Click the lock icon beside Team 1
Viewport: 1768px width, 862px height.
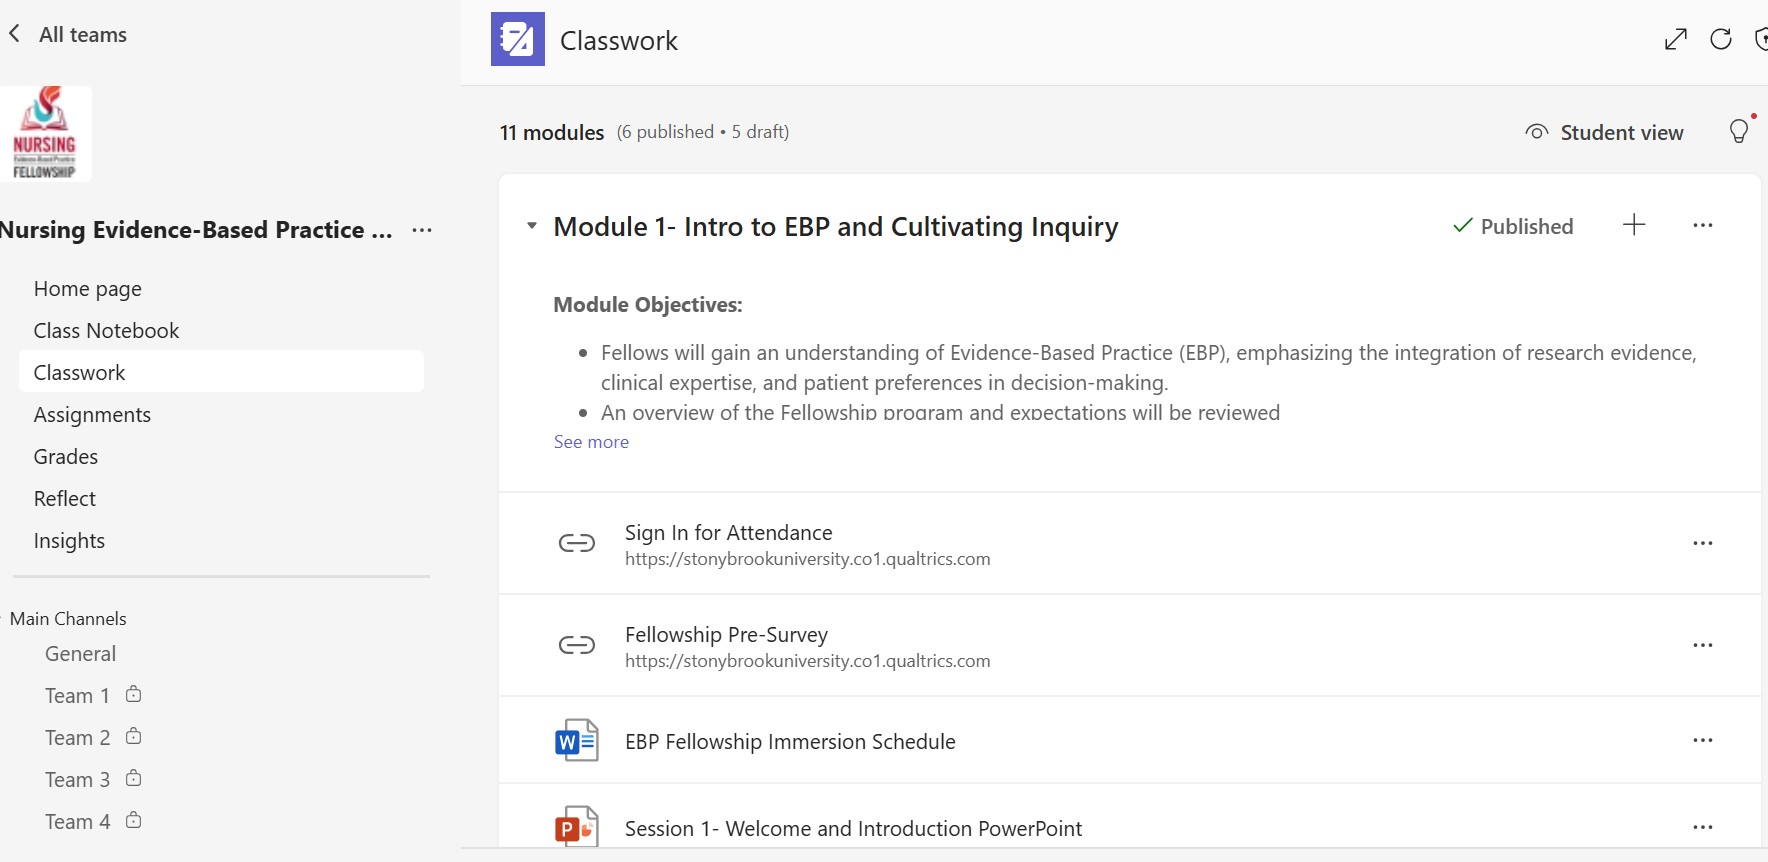(134, 694)
